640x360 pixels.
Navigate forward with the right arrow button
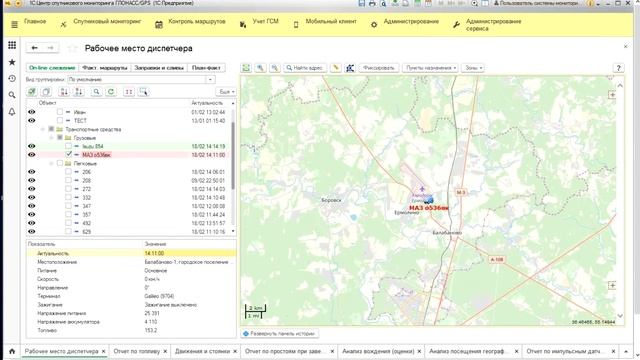click(x=51, y=48)
